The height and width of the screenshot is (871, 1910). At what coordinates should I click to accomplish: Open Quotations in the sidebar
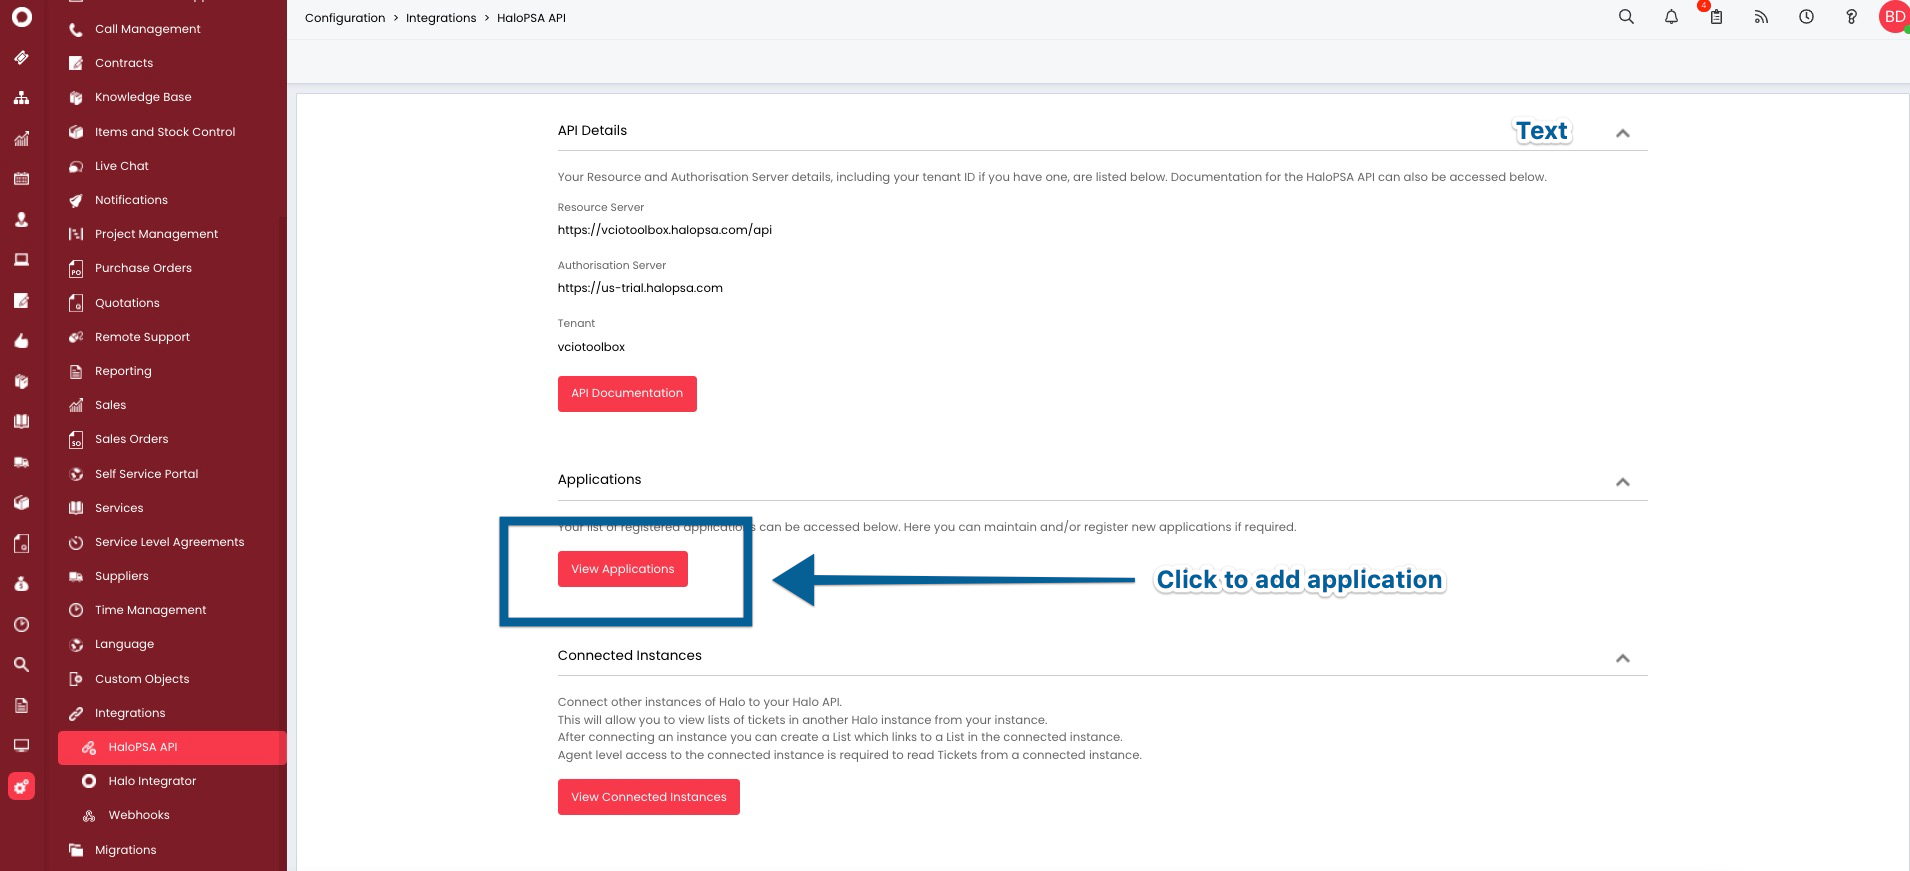(x=127, y=303)
